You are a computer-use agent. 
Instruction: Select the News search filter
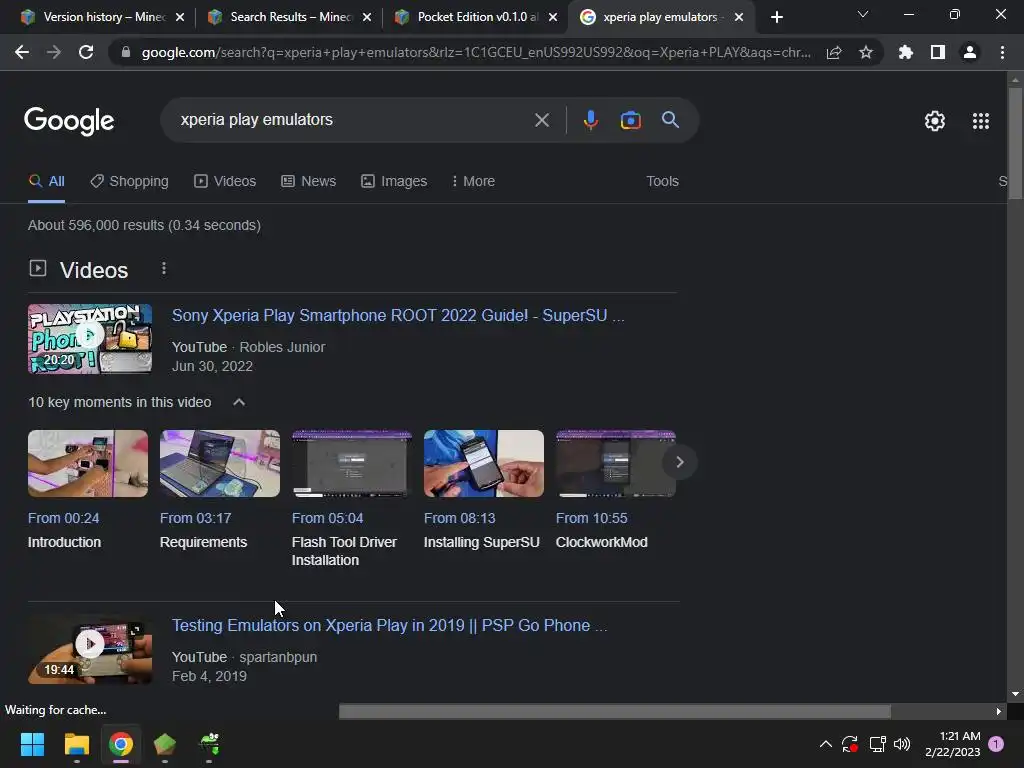(308, 181)
